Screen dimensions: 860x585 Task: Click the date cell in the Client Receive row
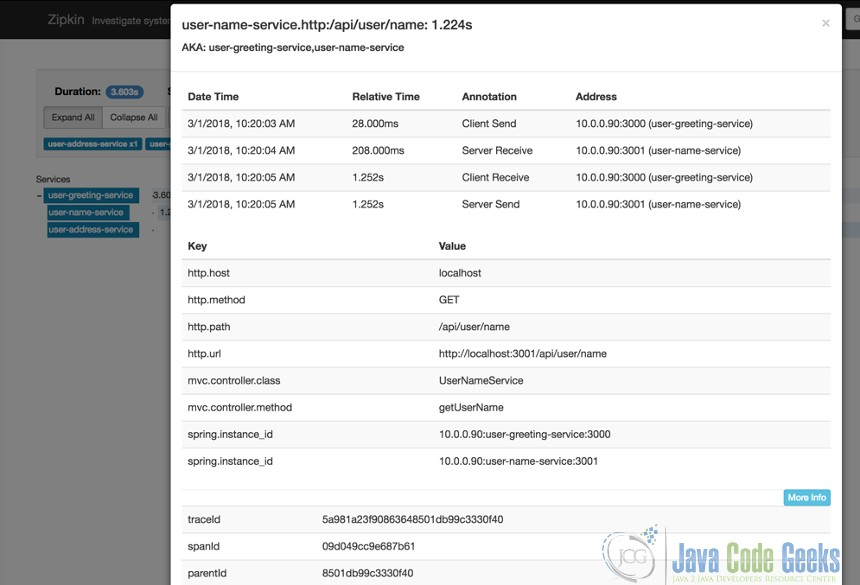(x=241, y=177)
